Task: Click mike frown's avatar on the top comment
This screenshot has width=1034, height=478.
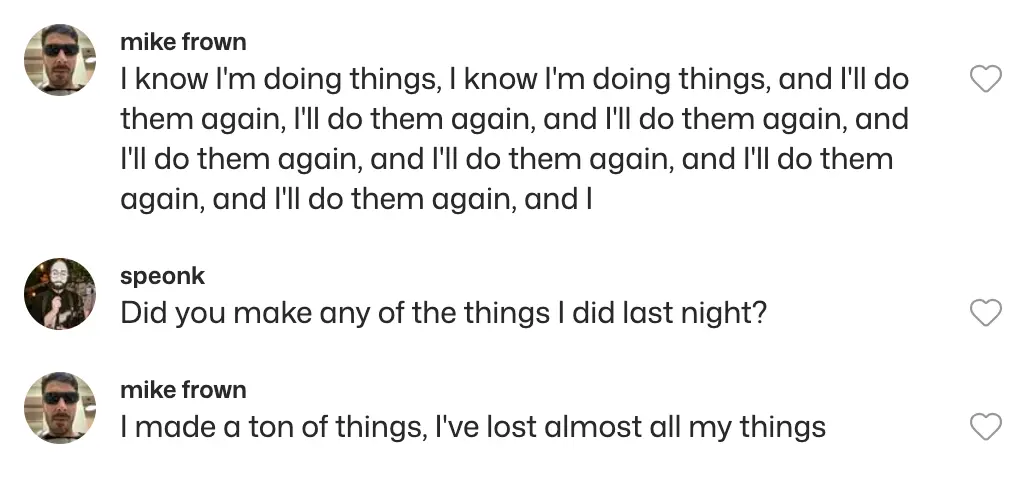Action: 60,60
